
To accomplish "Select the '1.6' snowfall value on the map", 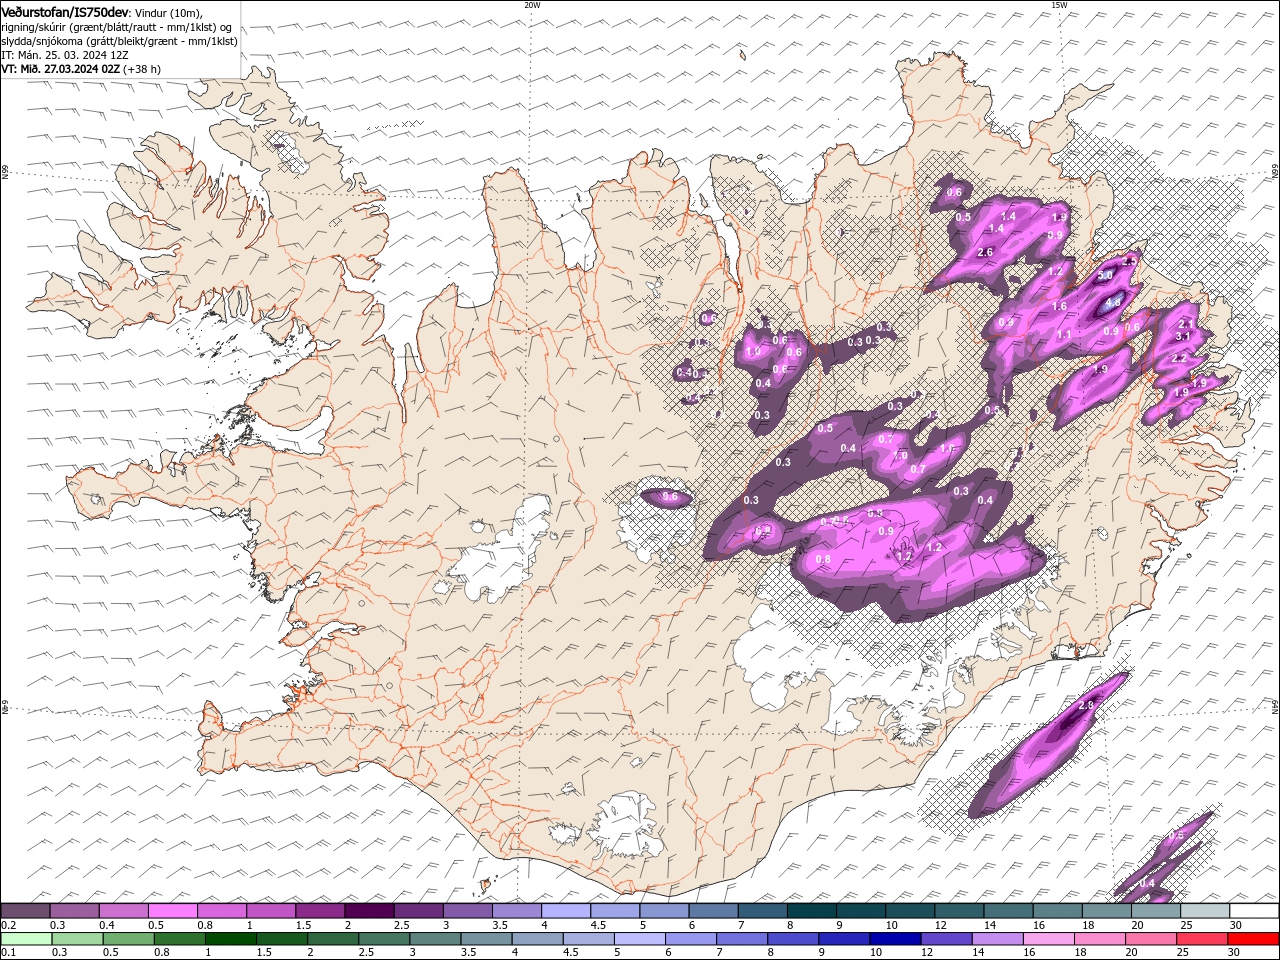I will (1060, 307).
